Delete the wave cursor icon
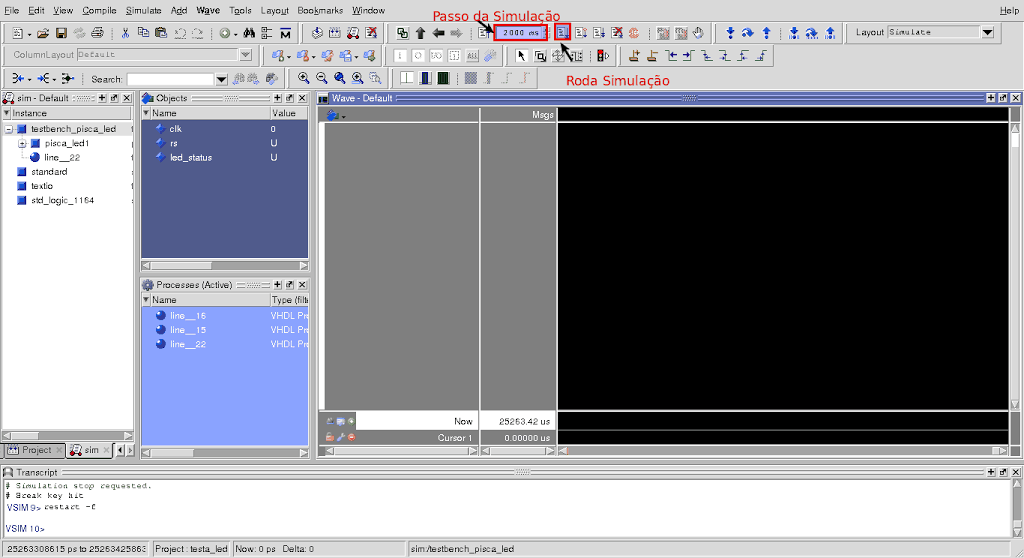 (652, 56)
